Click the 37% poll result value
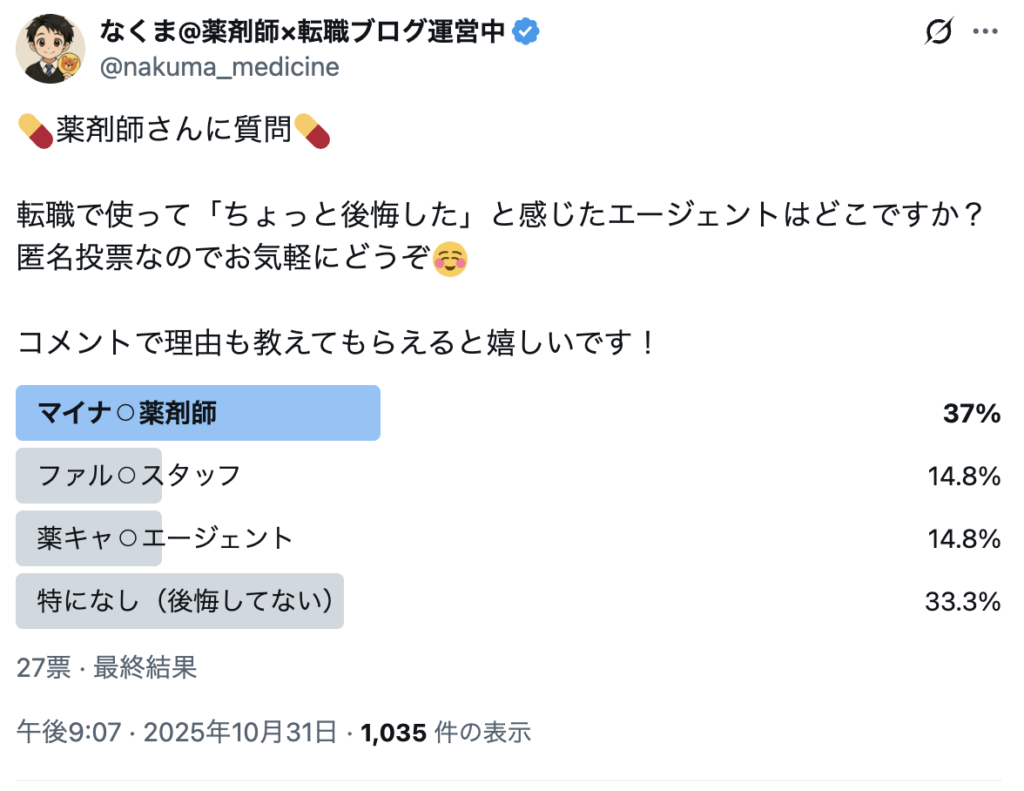Viewport: 1024px width, 791px height. pyautogui.click(x=972, y=414)
